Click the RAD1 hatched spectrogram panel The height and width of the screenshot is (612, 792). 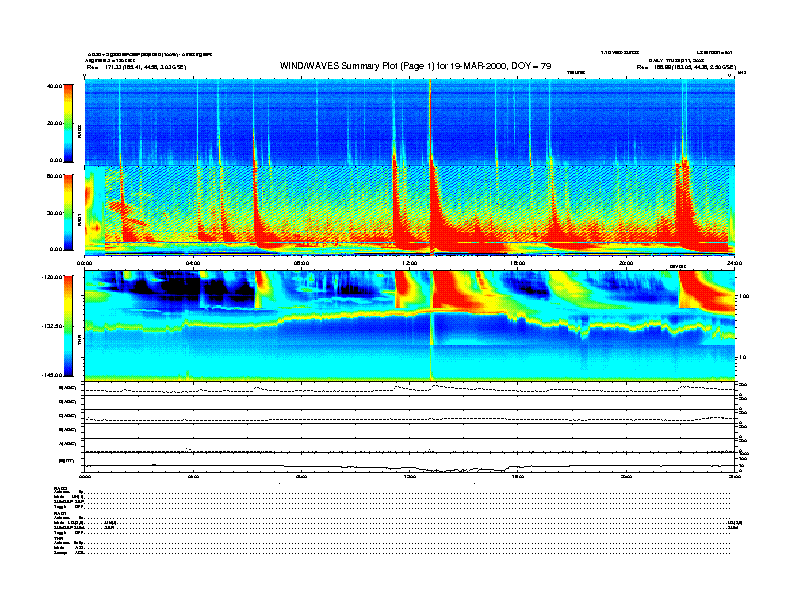pyautogui.click(x=410, y=210)
